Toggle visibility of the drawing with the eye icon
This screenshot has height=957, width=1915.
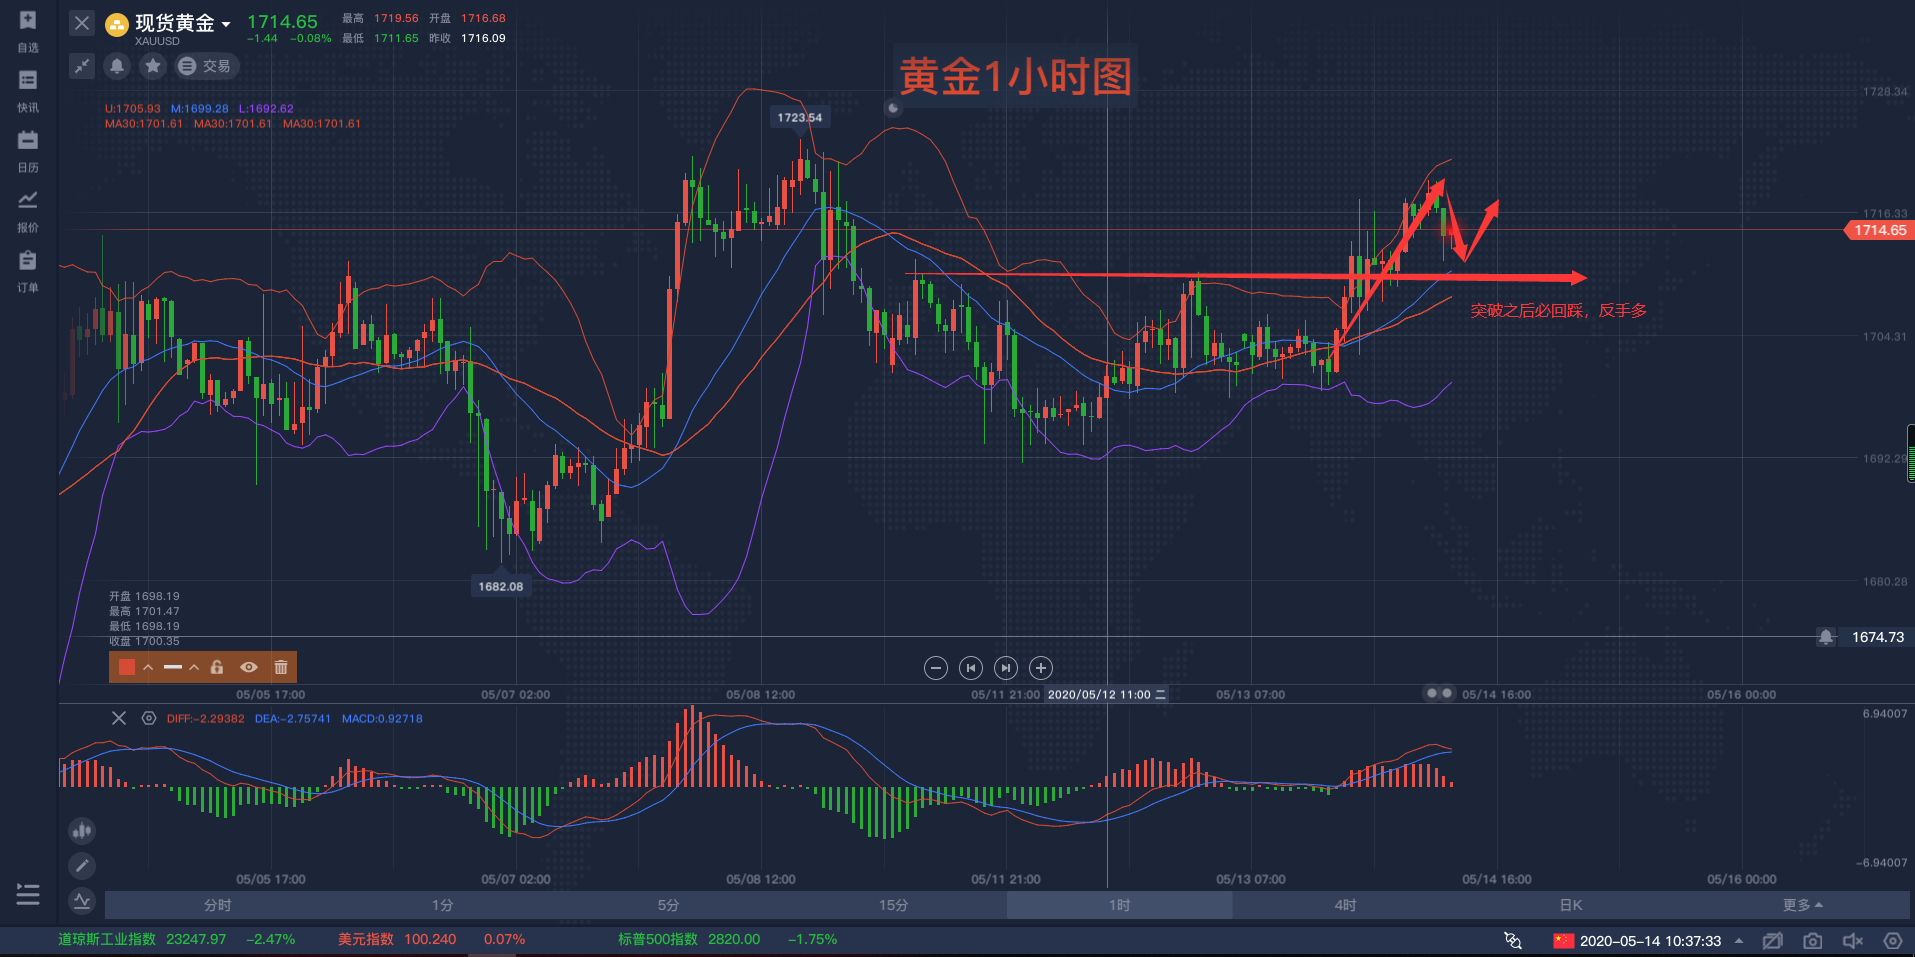click(249, 667)
